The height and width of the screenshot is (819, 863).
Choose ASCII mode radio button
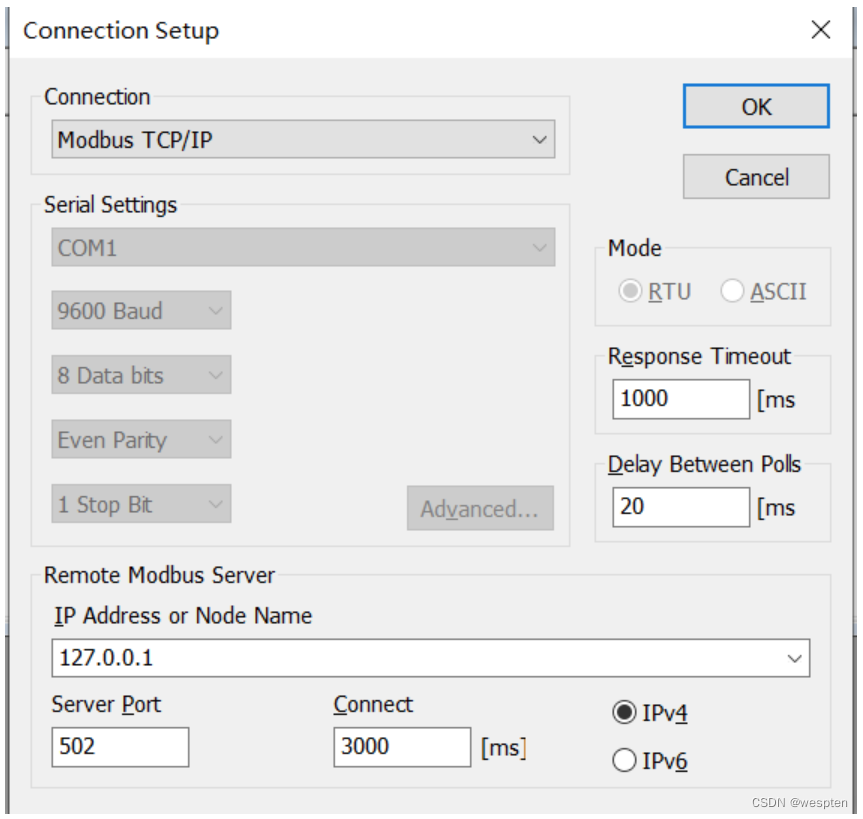[x=733, y=292]
